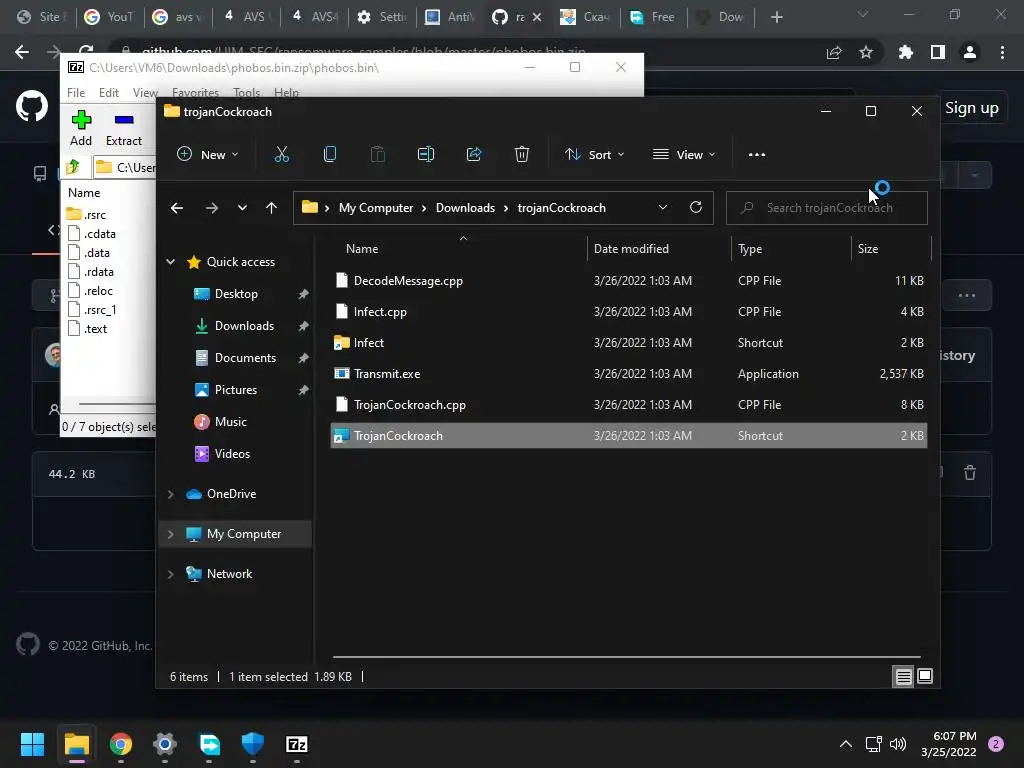Show hidden system tray icons chevron
Viewport: 1024px width, 768px height.
[846, 744]
